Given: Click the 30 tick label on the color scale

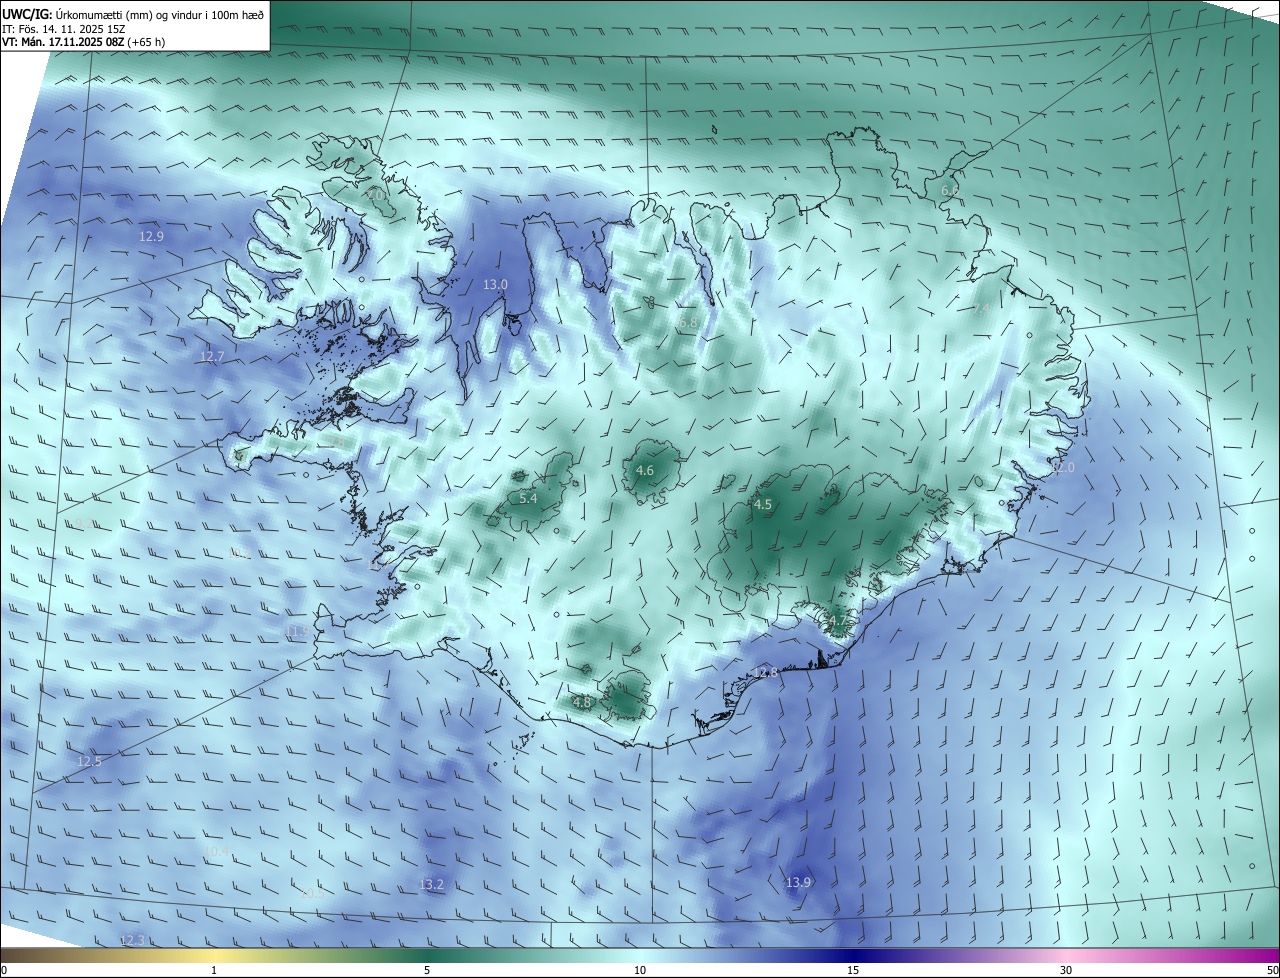Looking at the screenshot, I should (1066, 970).
